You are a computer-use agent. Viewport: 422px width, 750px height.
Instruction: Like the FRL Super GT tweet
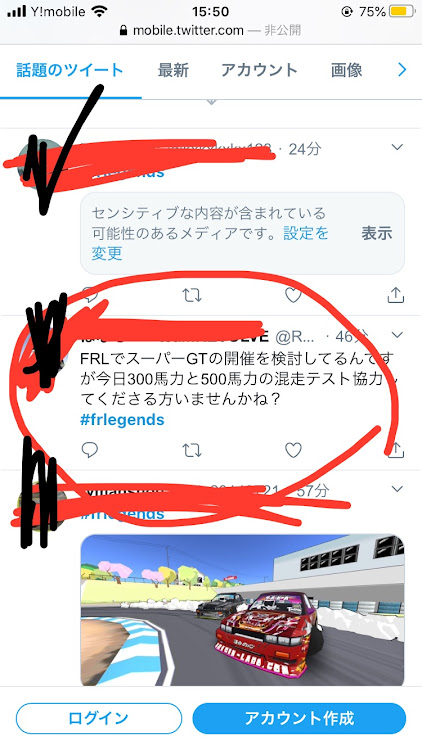(x=293, y=450)
